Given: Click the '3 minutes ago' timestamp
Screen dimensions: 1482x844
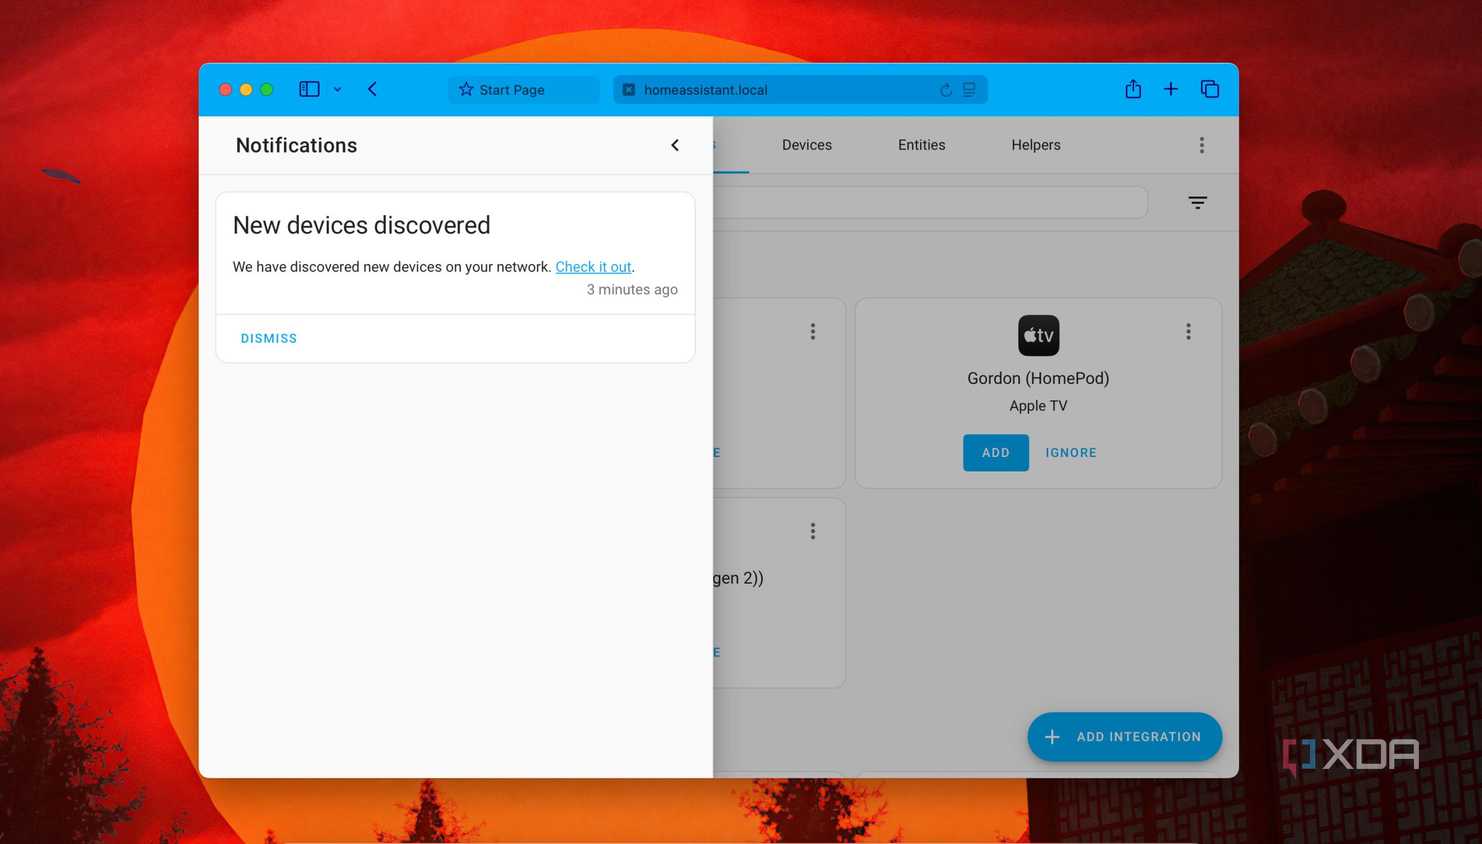Looking at the screenshot, I should (x=632, y=290).
